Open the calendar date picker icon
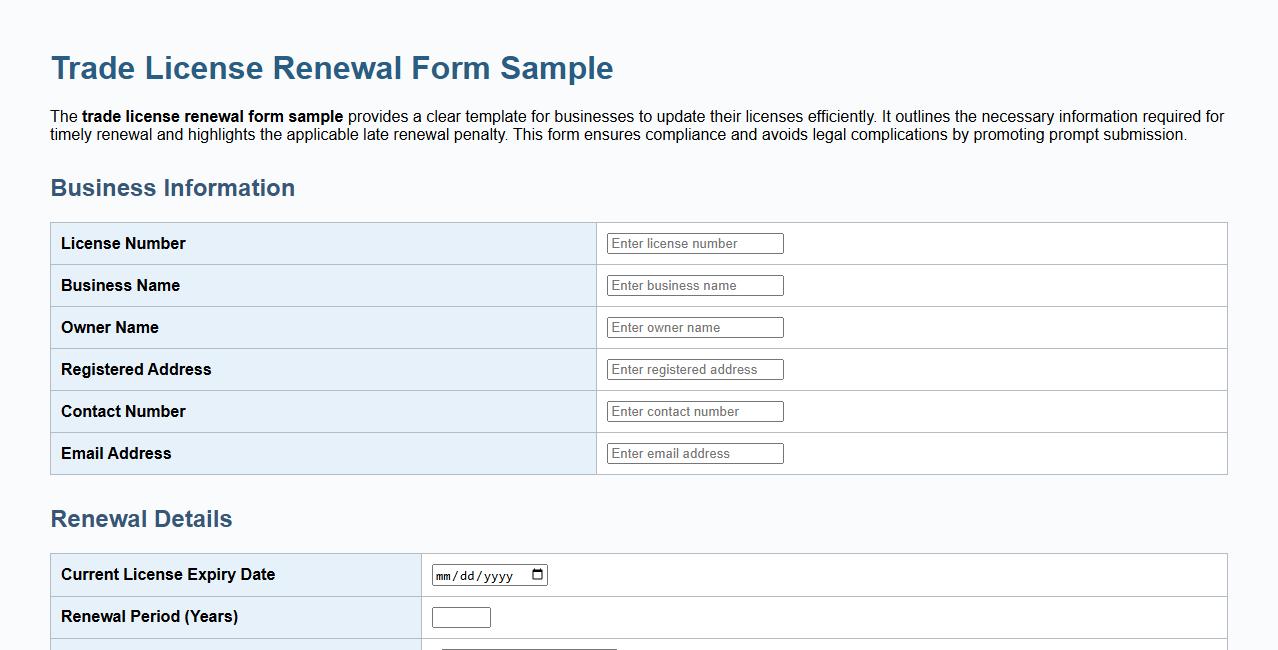Image resolution: width=1278 pixels, height=650 pixels. click(x=537, y=574)
